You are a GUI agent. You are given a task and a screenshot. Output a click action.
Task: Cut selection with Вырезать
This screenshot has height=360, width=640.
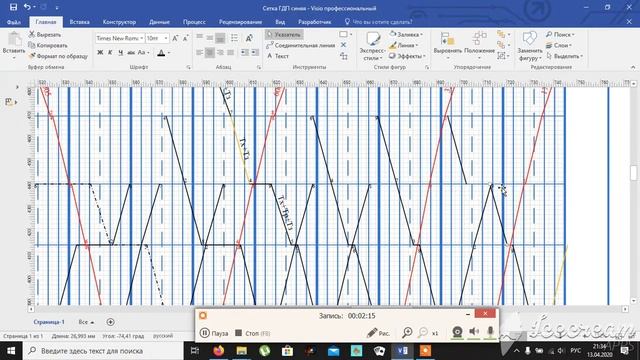(x=44, y=35)
